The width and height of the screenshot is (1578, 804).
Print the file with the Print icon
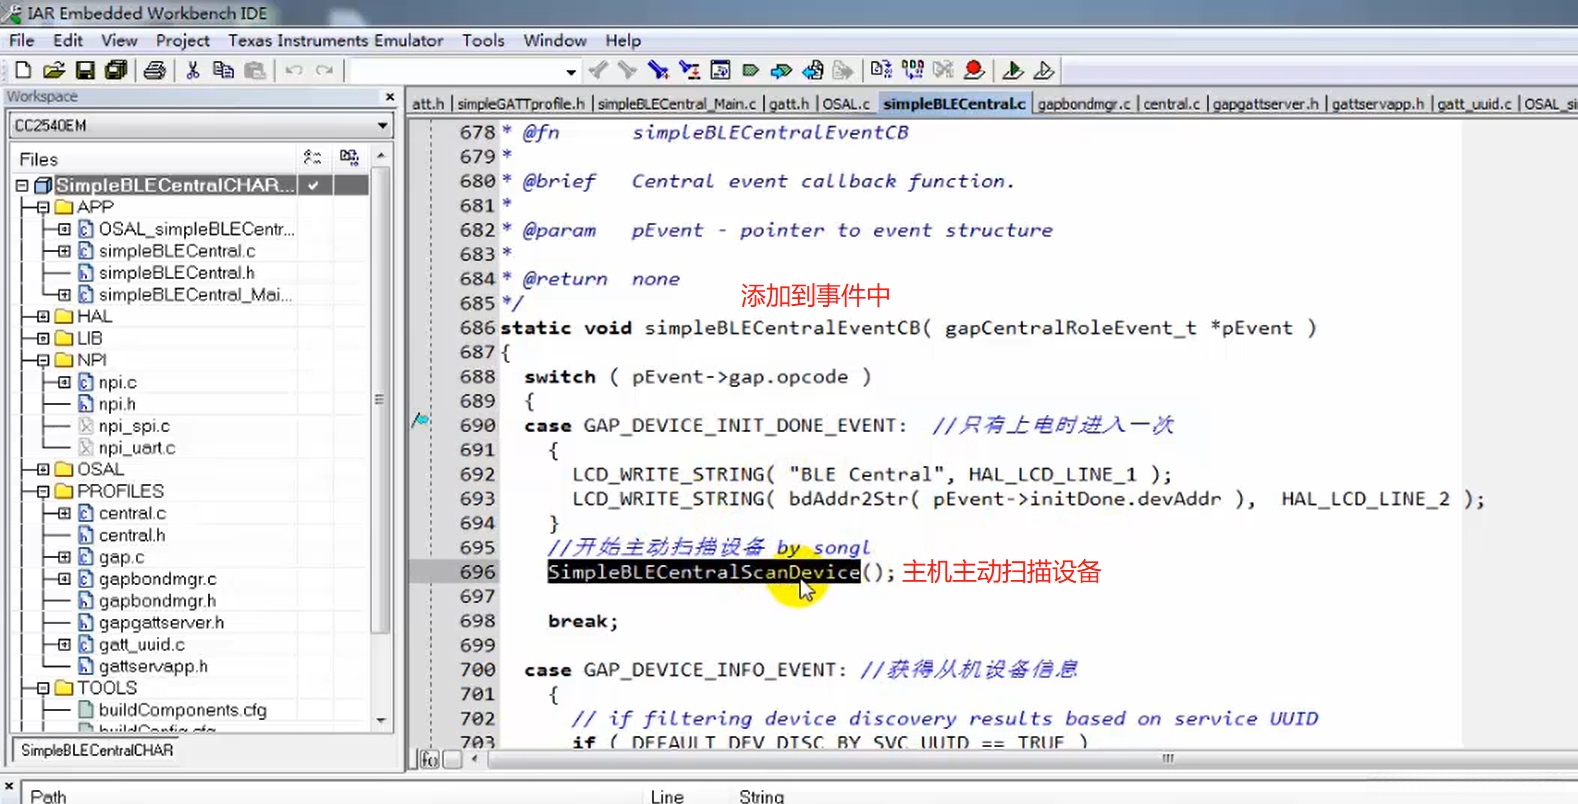154,70
